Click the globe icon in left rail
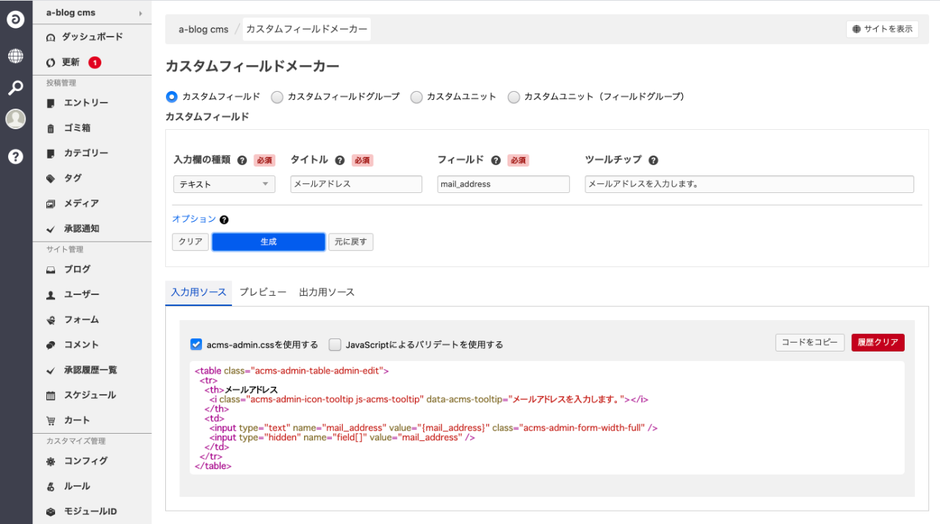Viewport: 940px width, 524px height. click(15, 56)
